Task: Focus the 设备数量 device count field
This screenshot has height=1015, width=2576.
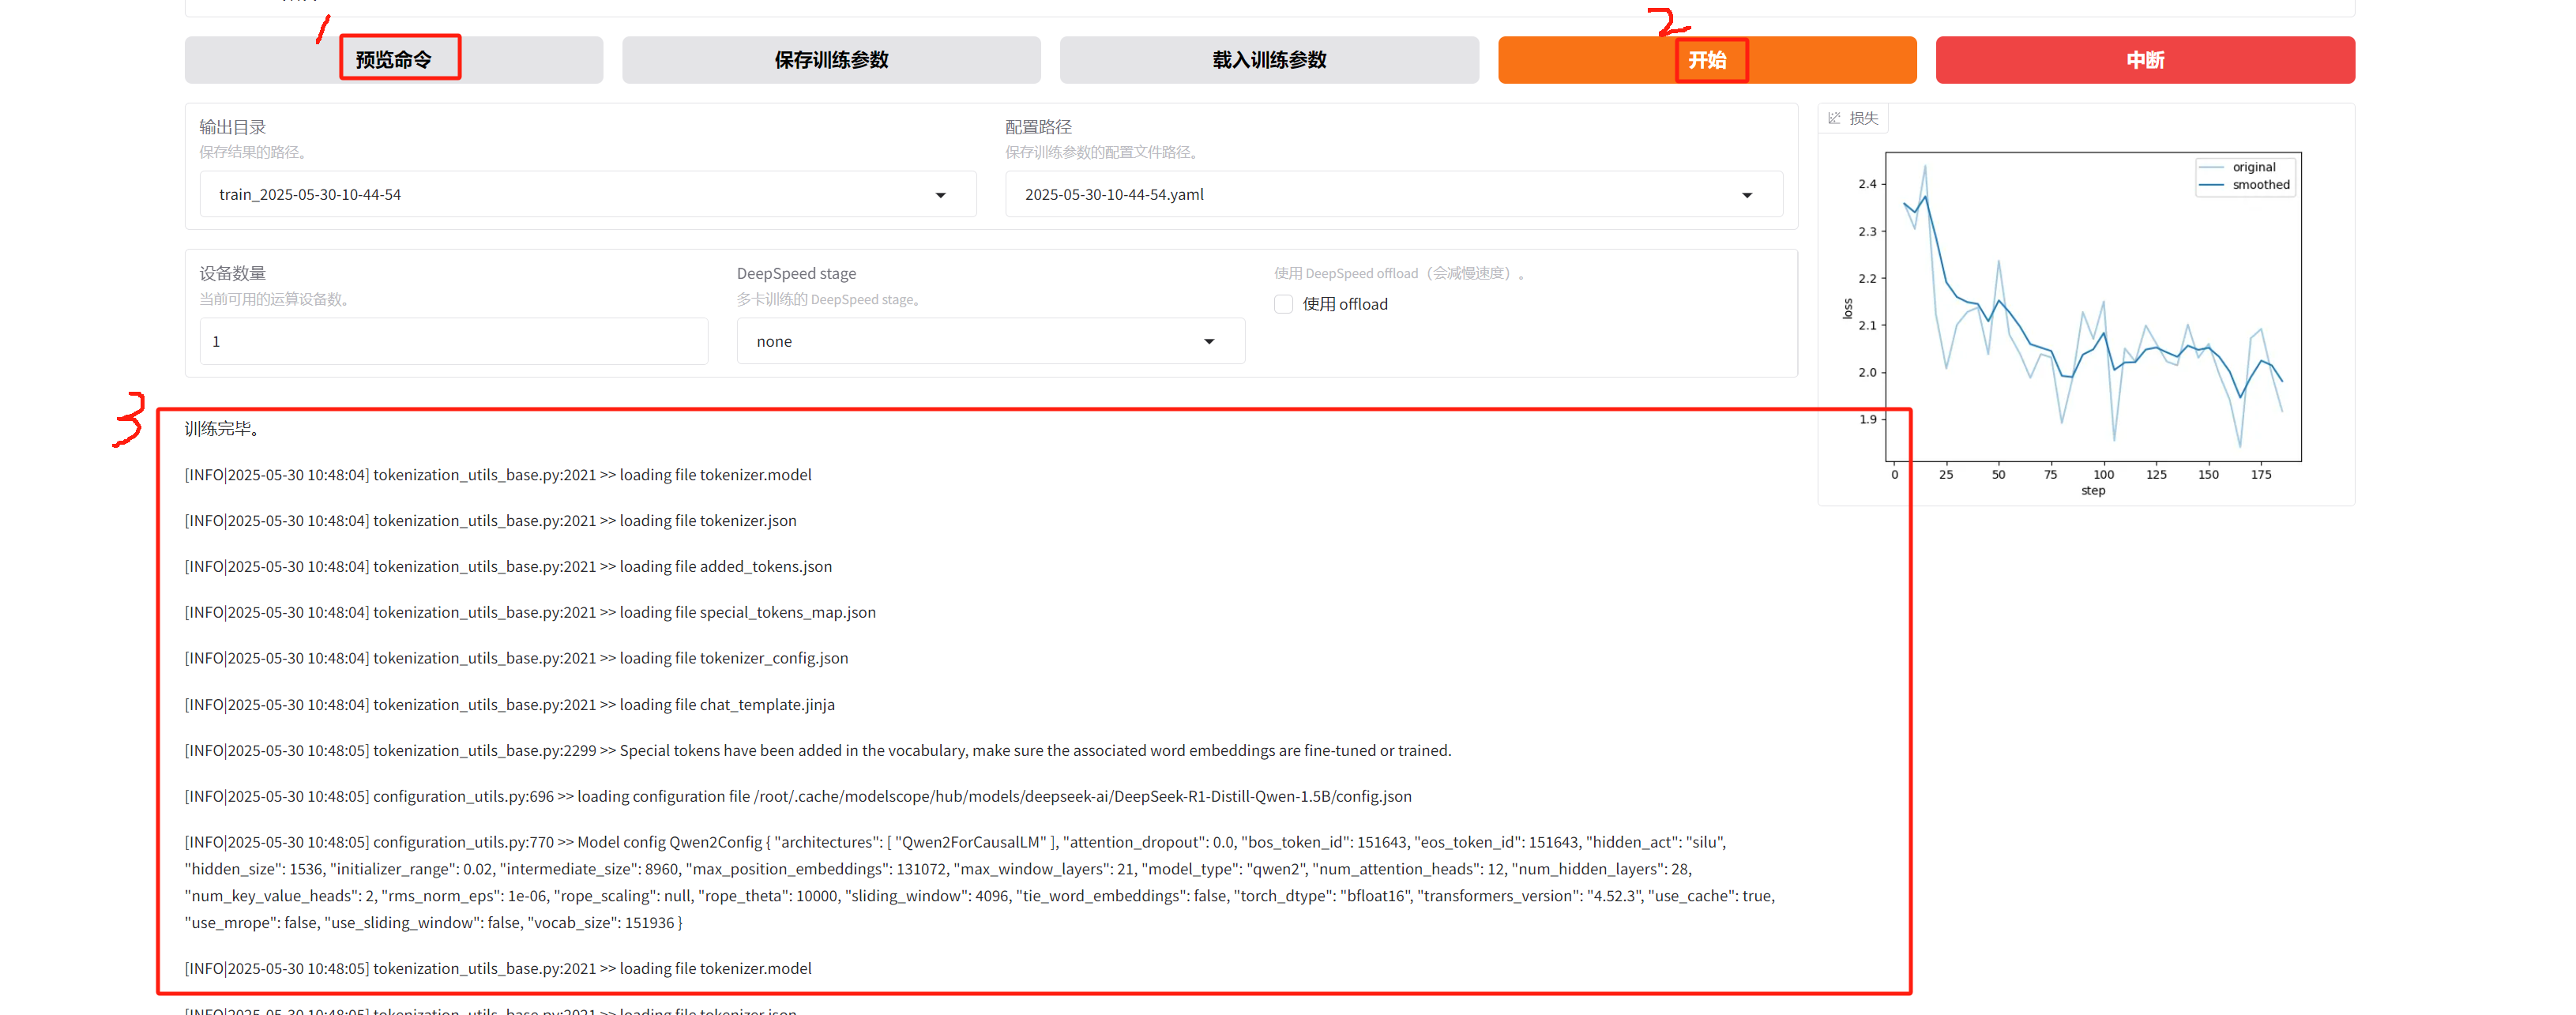Action: coord(453,342)
